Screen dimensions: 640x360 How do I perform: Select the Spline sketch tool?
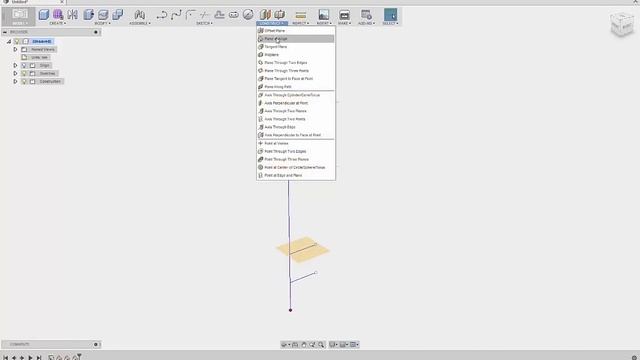pyautogui.click(x=176, y=15)
